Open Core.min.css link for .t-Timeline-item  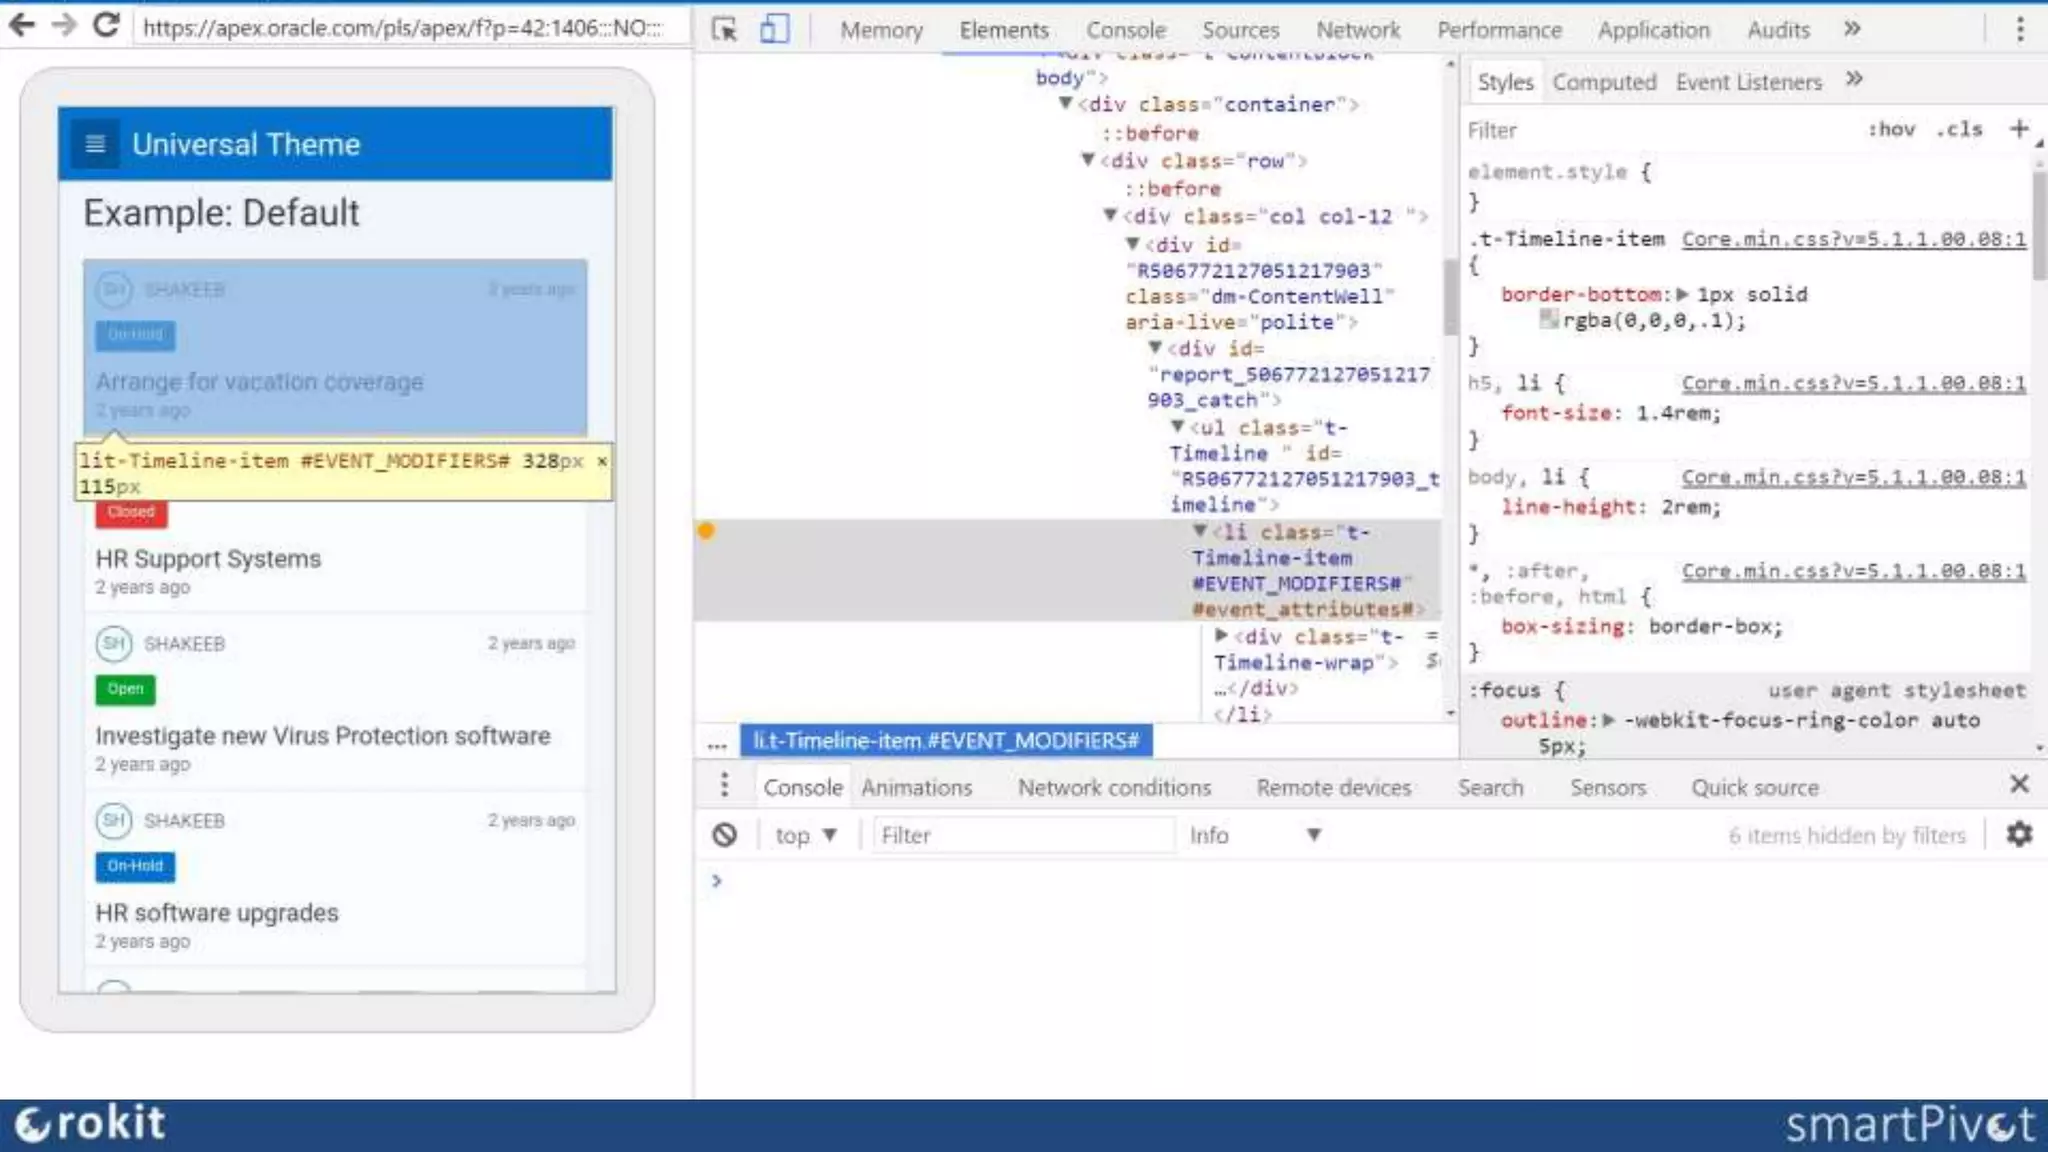coord(1853,239)
